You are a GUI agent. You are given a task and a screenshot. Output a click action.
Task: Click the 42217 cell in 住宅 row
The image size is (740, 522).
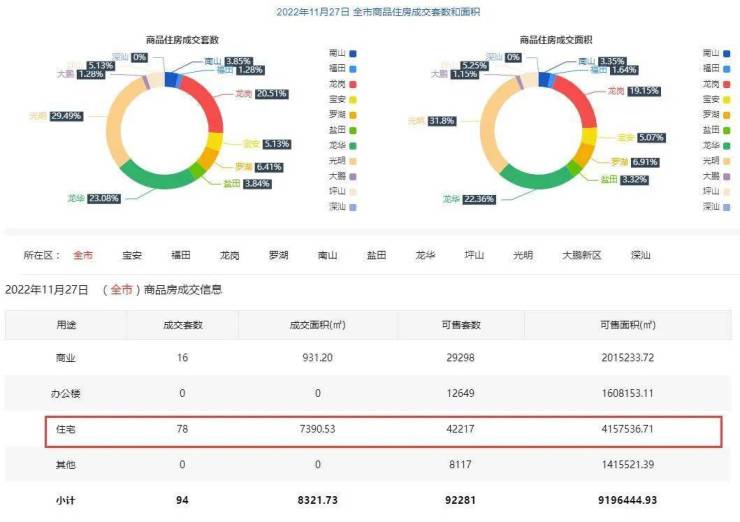coord(460,429)
